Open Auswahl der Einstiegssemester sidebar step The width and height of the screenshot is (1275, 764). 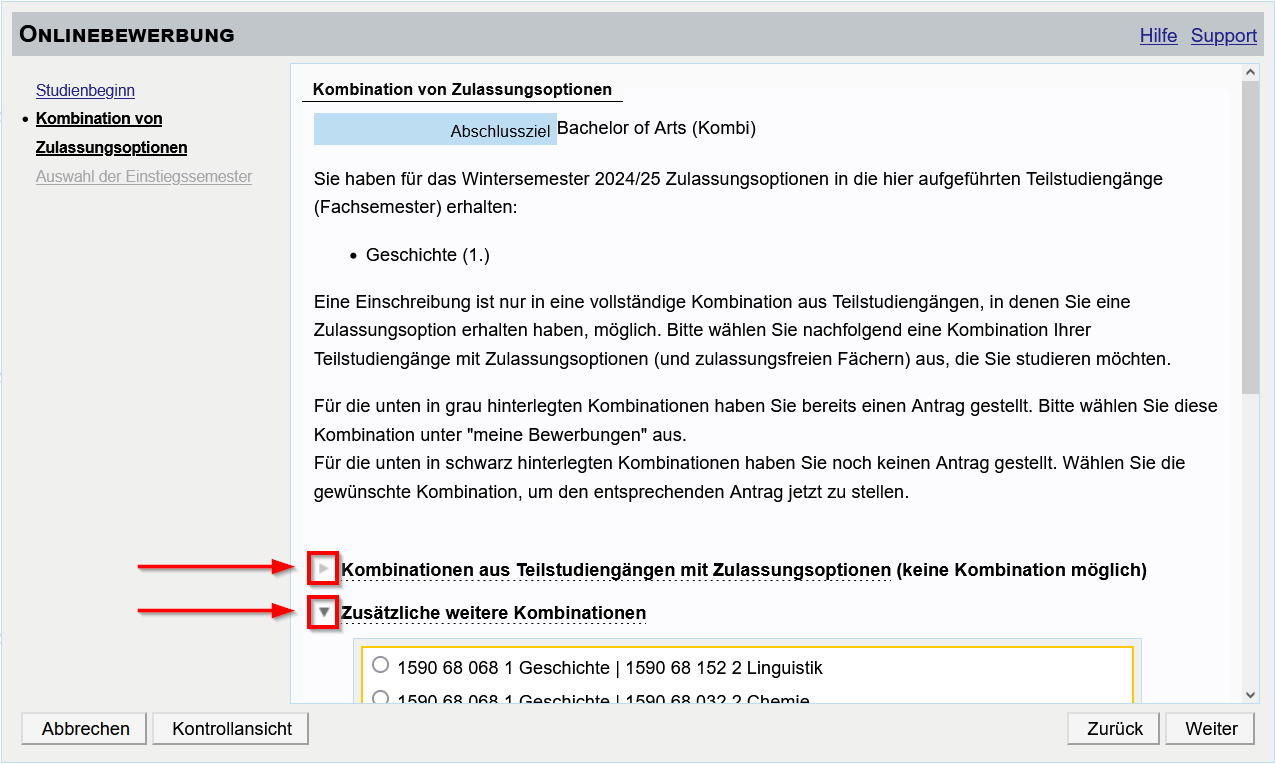[144, 177]
